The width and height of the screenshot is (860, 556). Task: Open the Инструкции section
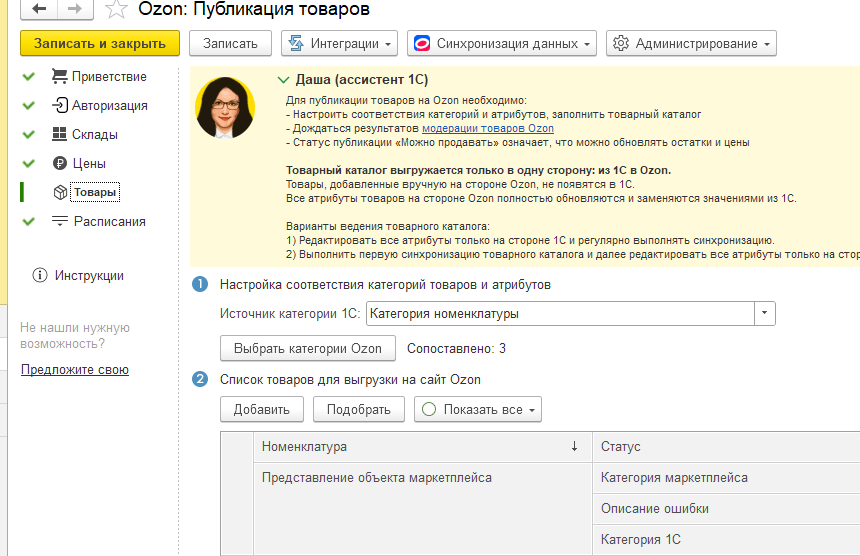(89, 275)
